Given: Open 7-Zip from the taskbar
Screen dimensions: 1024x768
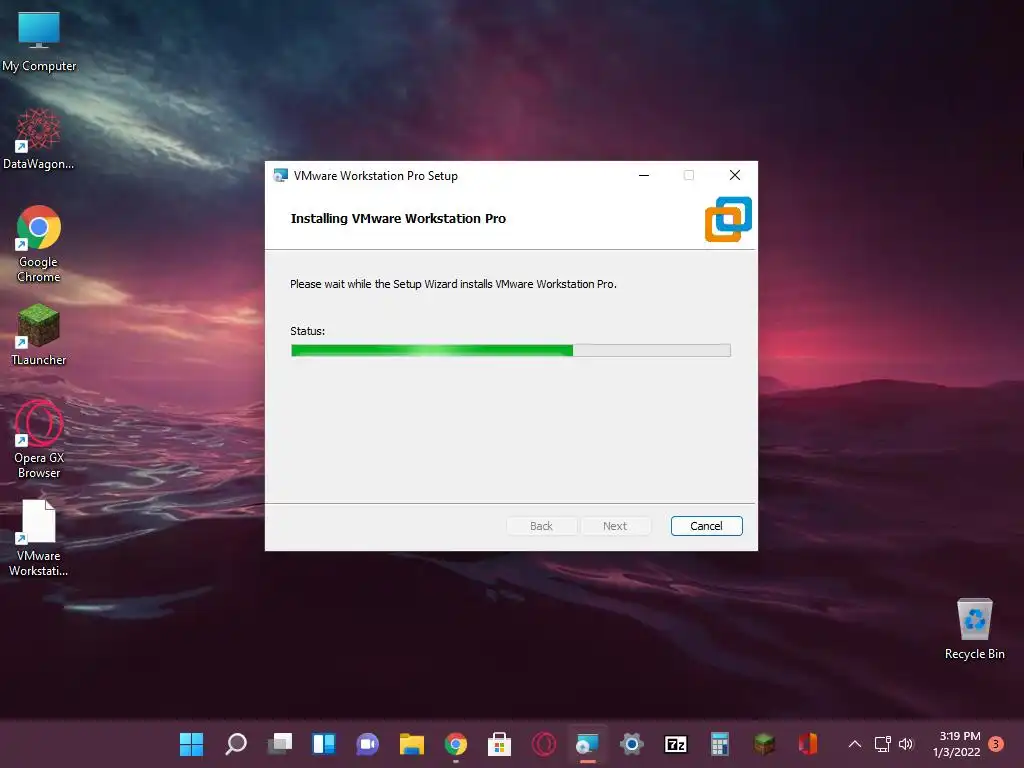Looking at the screenshot, I should click(x=676, y=744).
